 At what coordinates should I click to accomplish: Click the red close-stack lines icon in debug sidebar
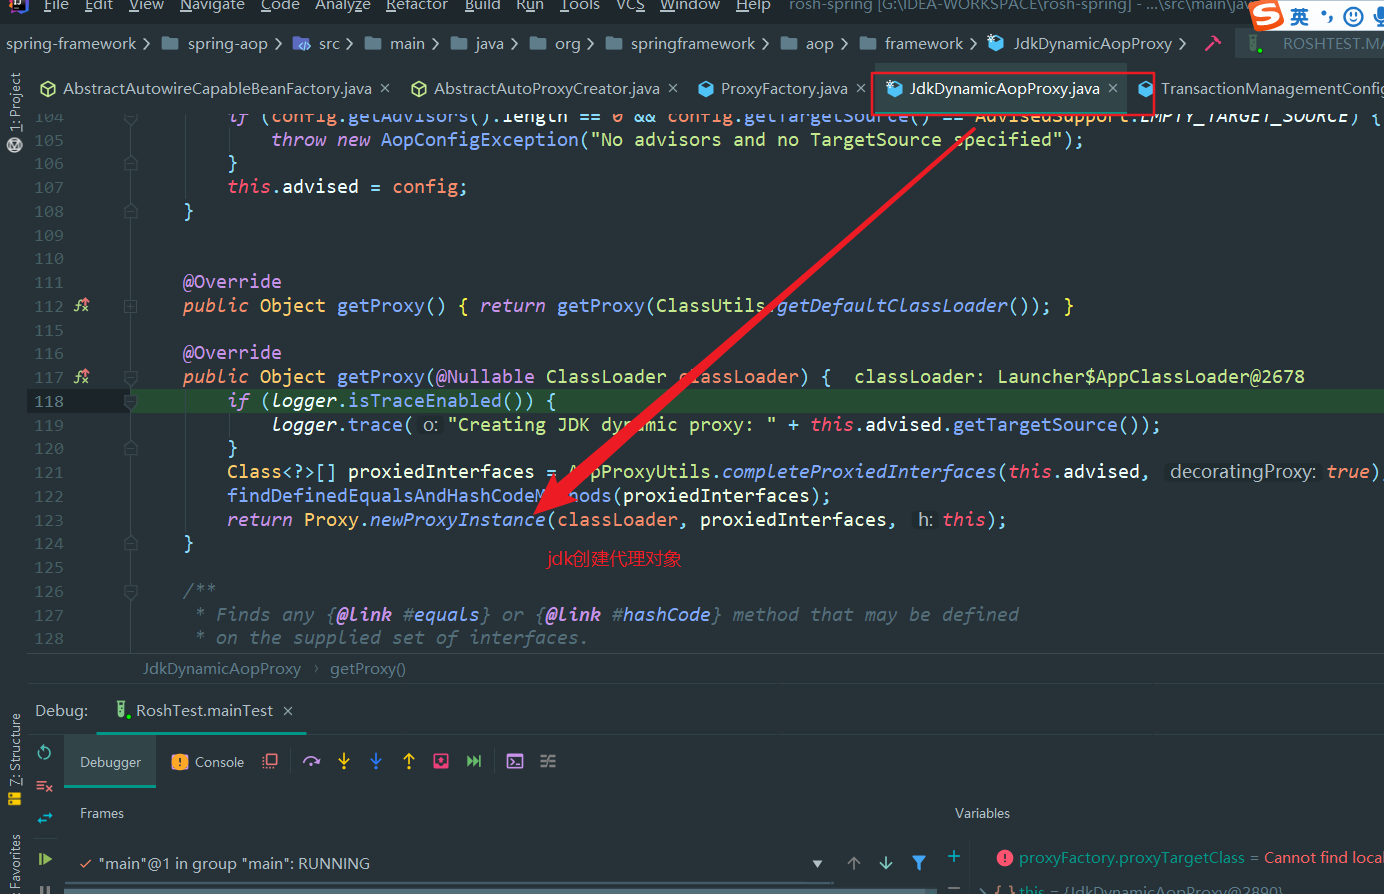coord(44,786)
